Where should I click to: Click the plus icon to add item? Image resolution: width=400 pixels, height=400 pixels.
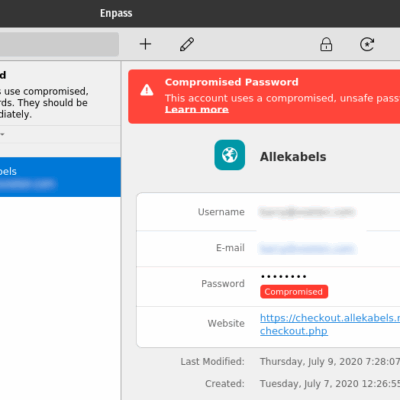pos(145,44)
